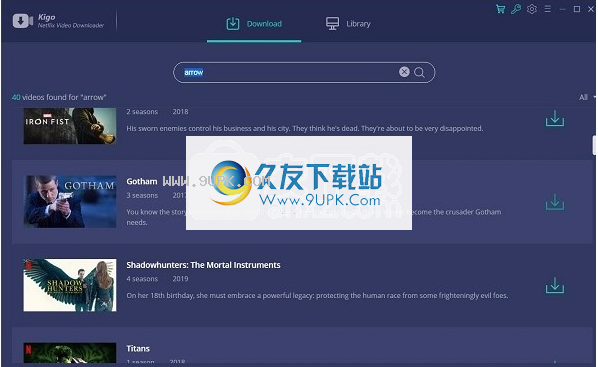Switch to the Download tab
Image resolution: width=598 pixels, height=367 pixels.
tap(254, 24)
